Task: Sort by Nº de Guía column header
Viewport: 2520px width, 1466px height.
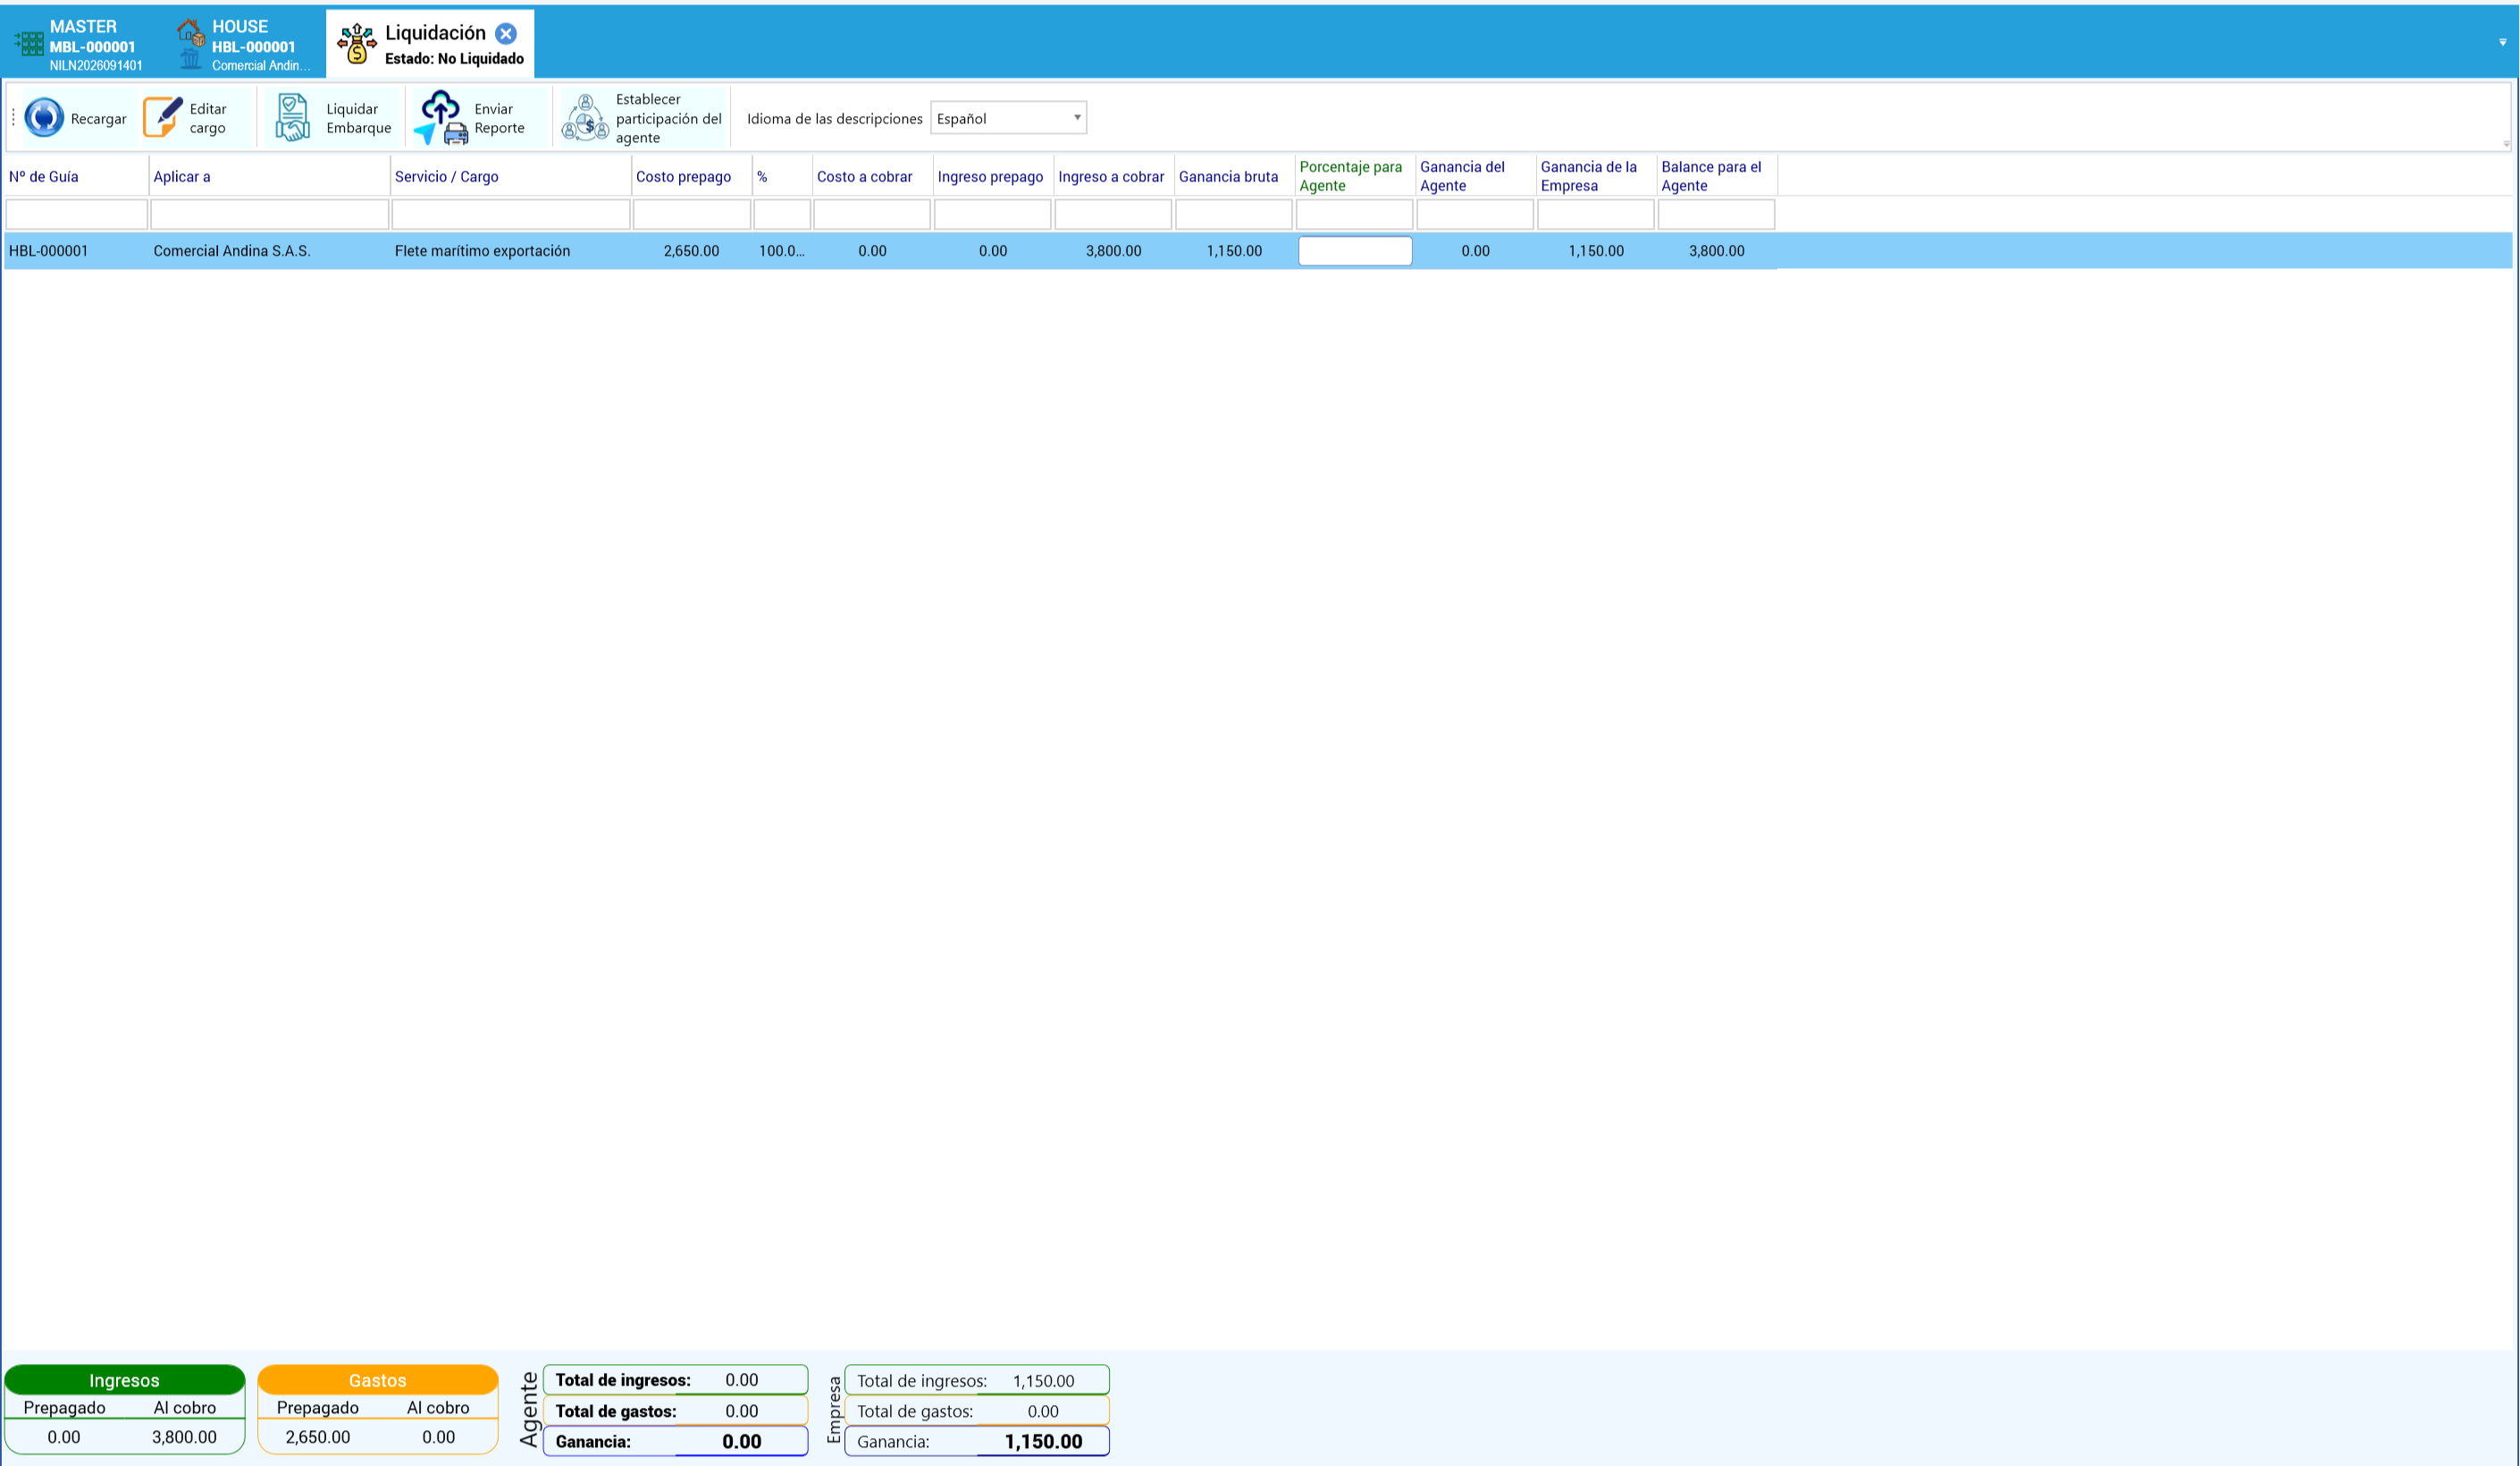Action: click(76, 176)
